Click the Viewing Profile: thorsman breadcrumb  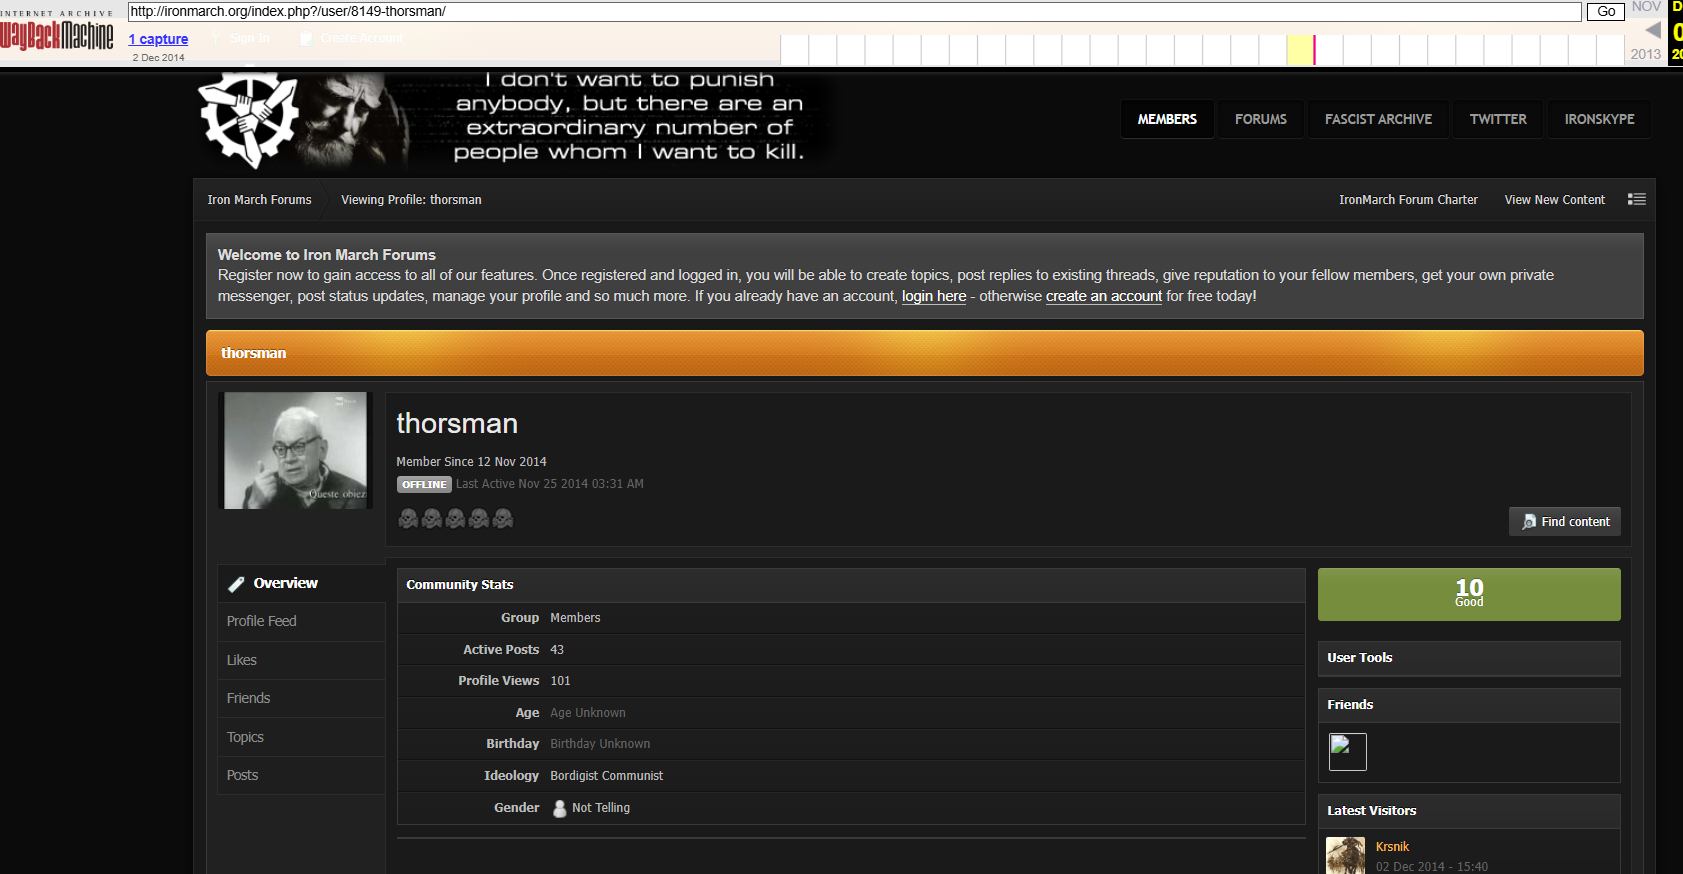pyautogui.click(x=411, y=200)
